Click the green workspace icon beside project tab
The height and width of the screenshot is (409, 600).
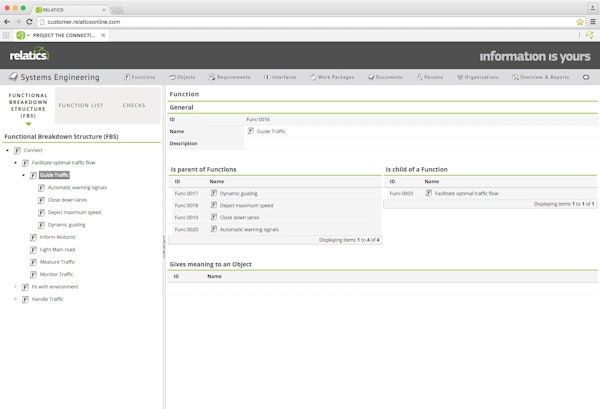[x=21, y=35]
